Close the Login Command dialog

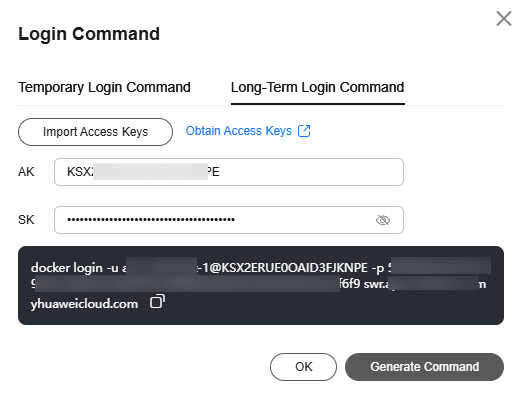coord(504,18)
